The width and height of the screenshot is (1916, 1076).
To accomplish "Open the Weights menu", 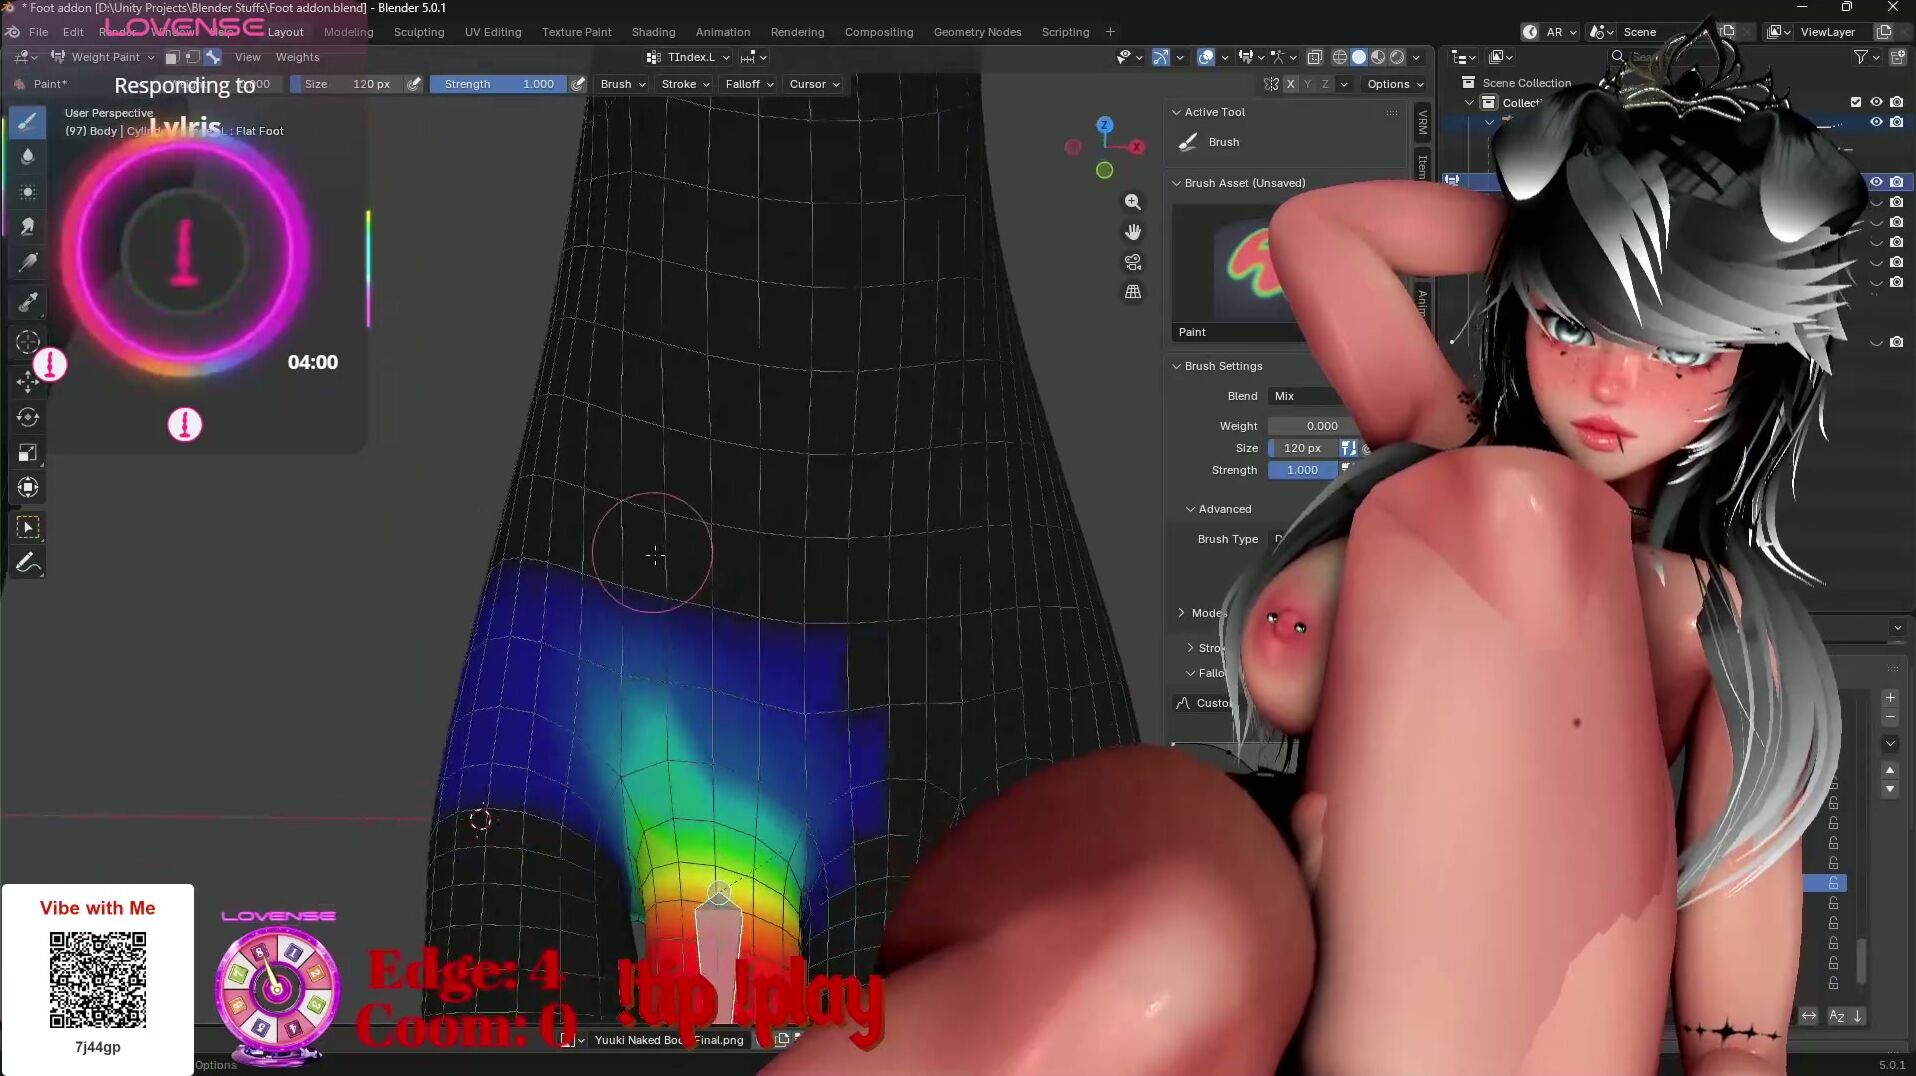I will pyautogui.click(x=298, y=57).
